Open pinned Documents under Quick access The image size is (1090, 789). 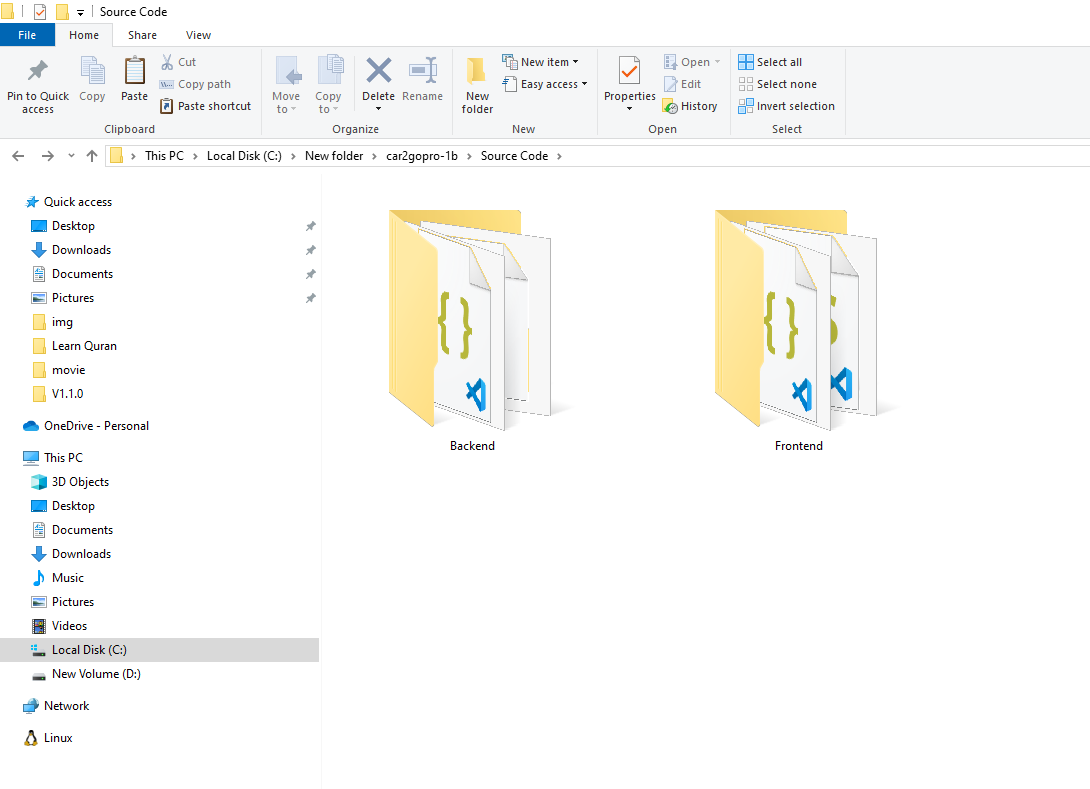[x=82, y=275]
